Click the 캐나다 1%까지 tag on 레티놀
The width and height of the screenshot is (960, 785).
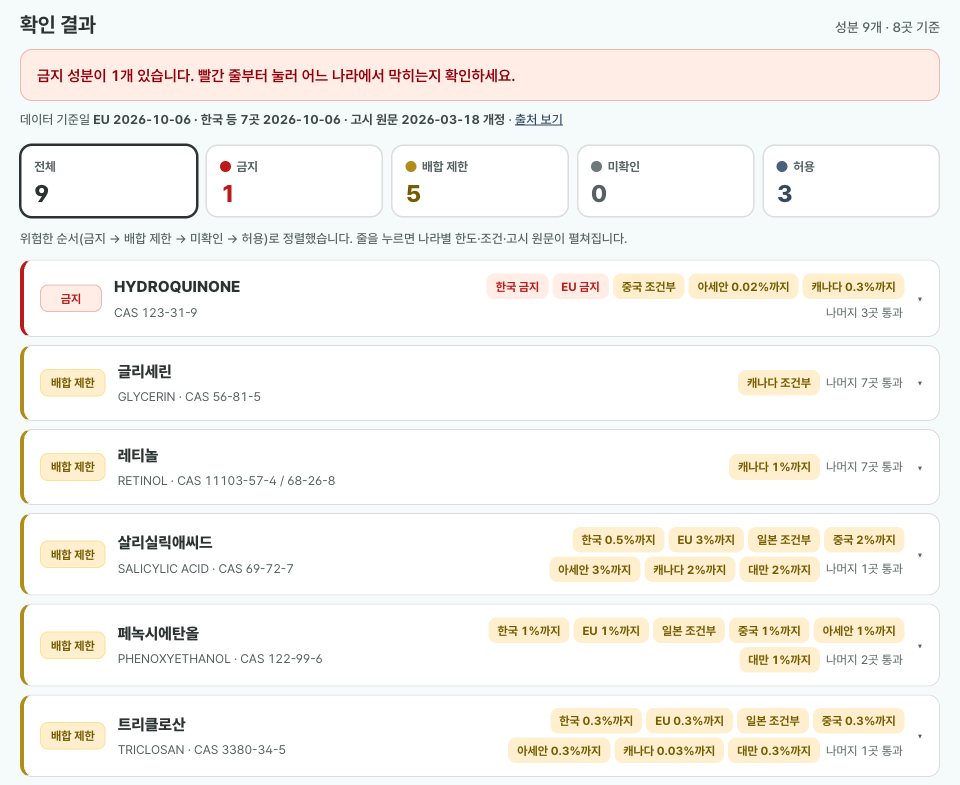coord(774,467)
